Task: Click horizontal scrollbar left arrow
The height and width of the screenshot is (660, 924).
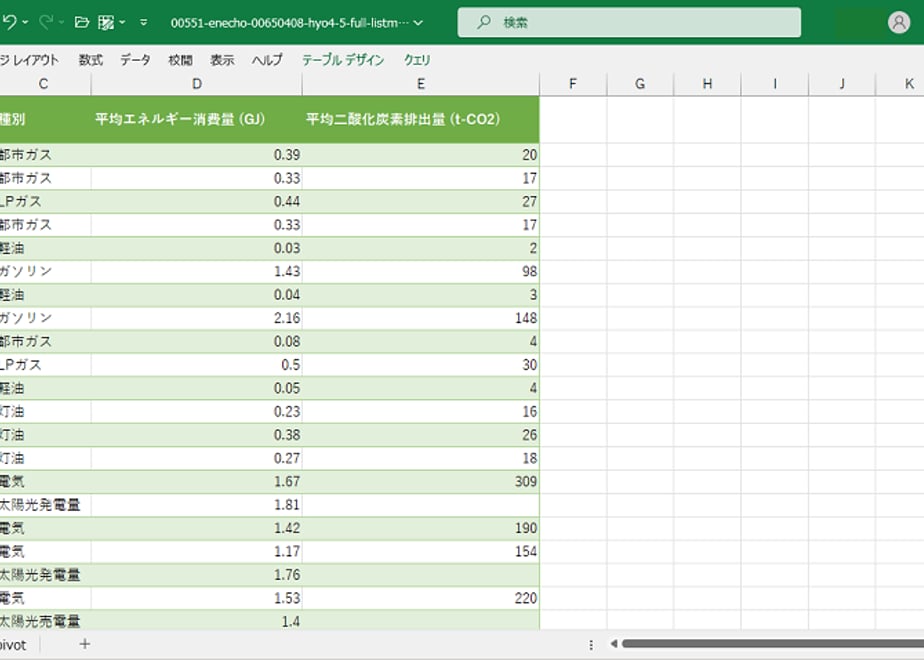Action: tap(613, 644)
